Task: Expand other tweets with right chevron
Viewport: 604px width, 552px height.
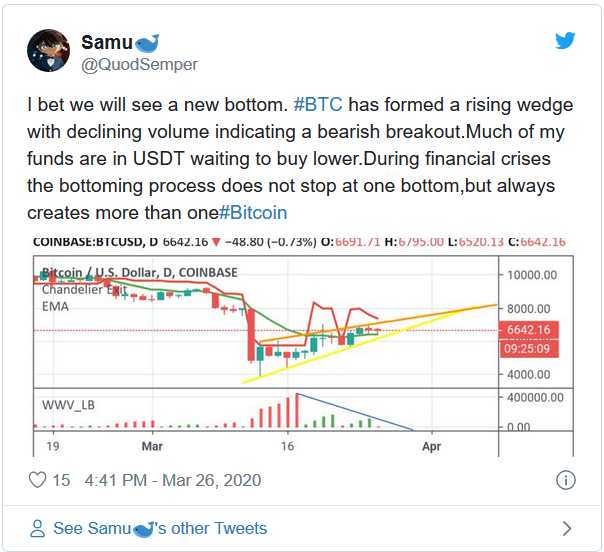Action: click(x=567, y=528)
